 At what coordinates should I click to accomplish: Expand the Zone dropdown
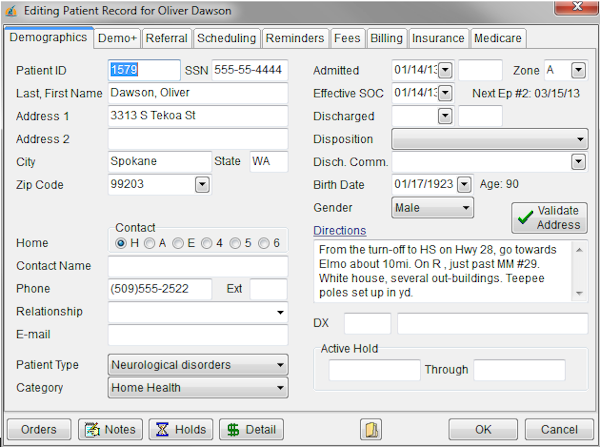(579, 70)
